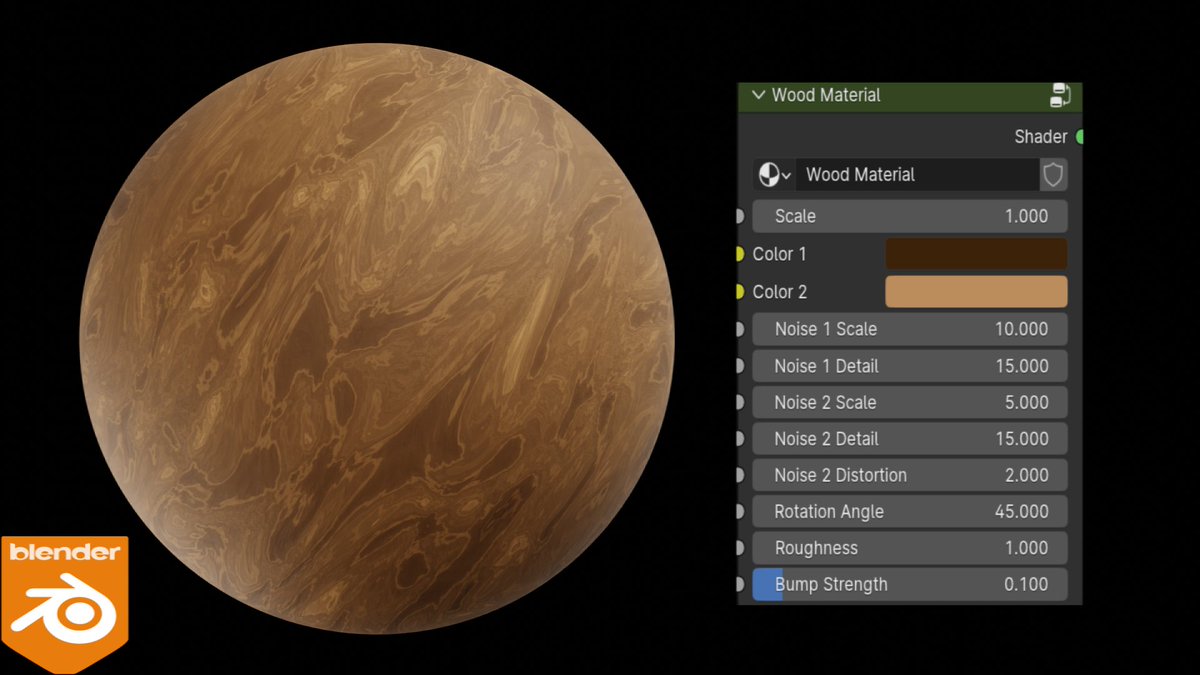Image resolution: width=1200 pixels, height=675 pixels.
Task: Click the Roughness value field
Action: tap(909, 548)
